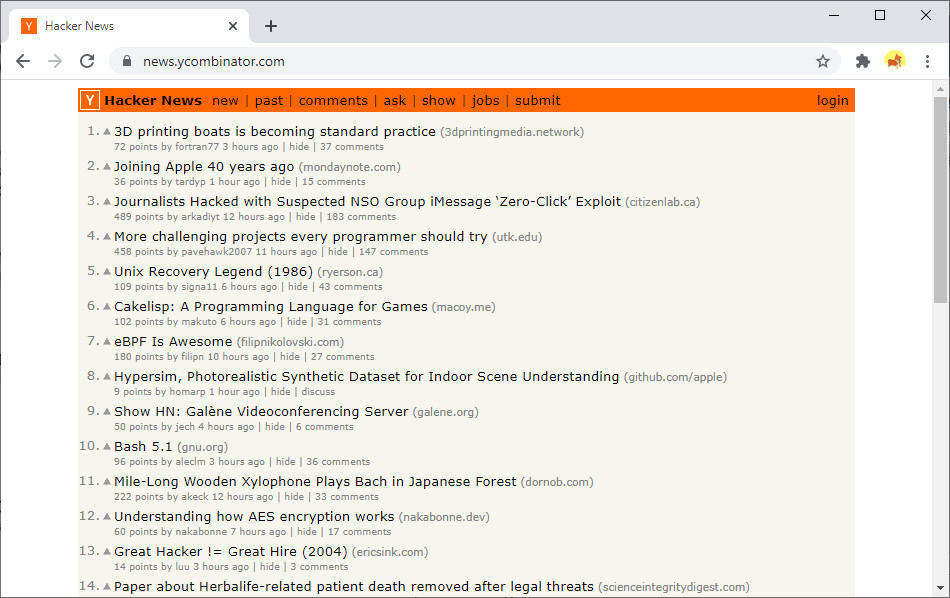Click the github.com/apple domain link
Image resolution: width=950 pixels, height=598 pixels.
pos(676,377)
